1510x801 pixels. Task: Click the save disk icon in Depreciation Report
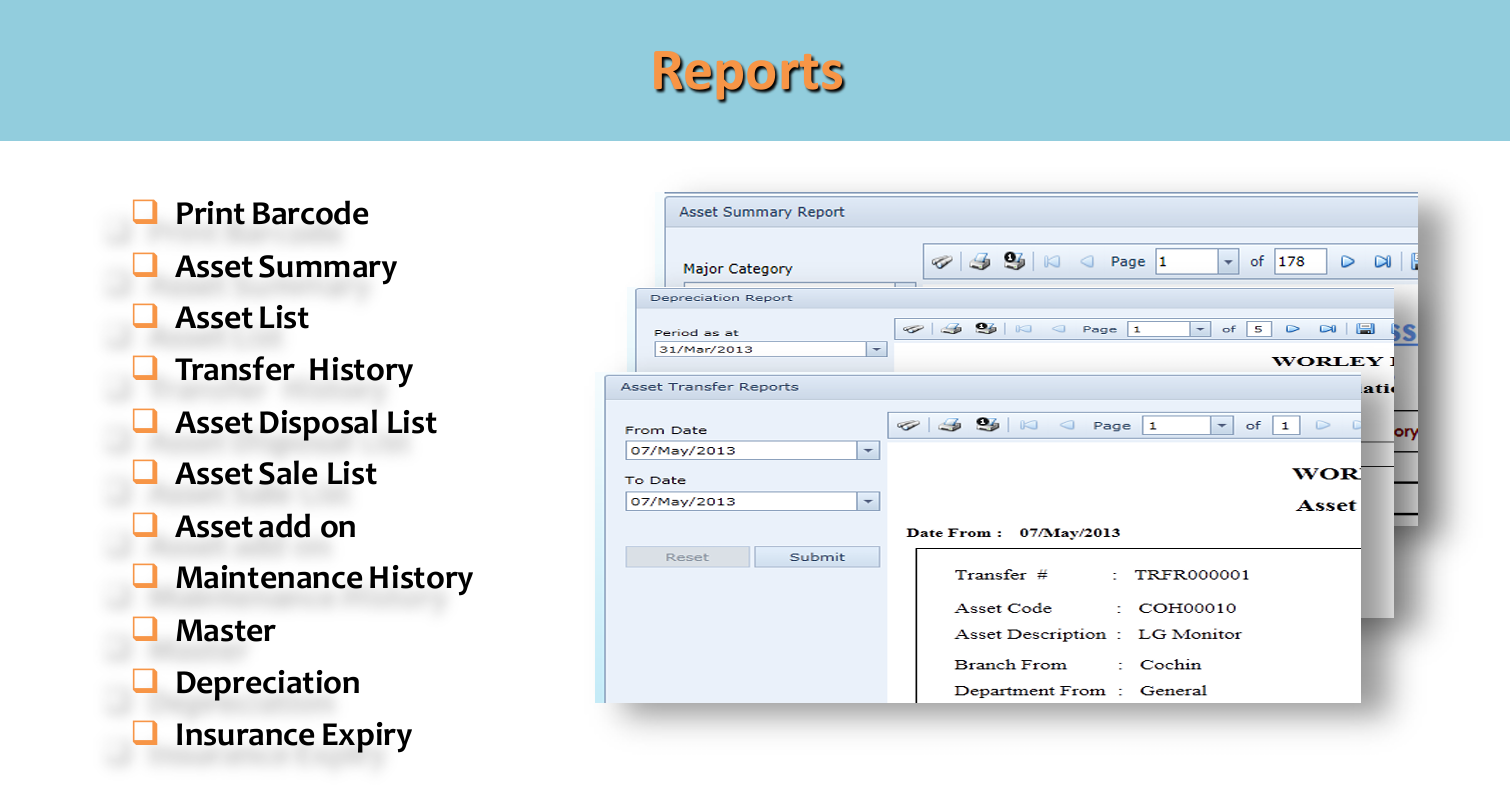(x=1366, y=329)
